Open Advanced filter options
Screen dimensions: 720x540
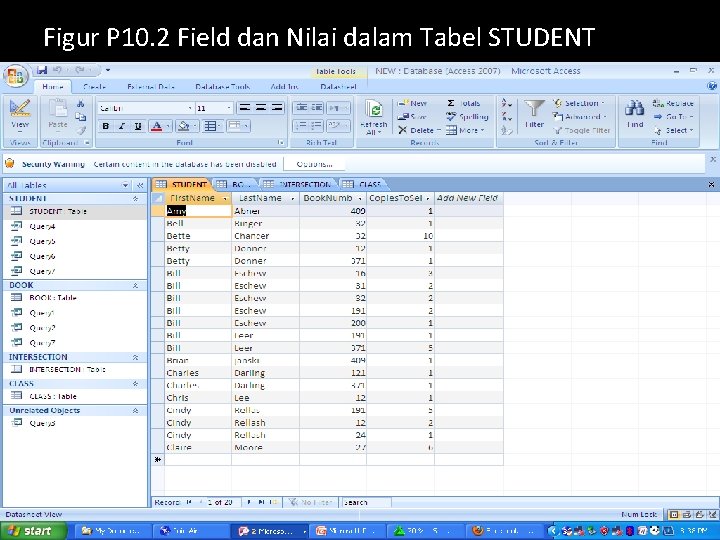[580, 117]
